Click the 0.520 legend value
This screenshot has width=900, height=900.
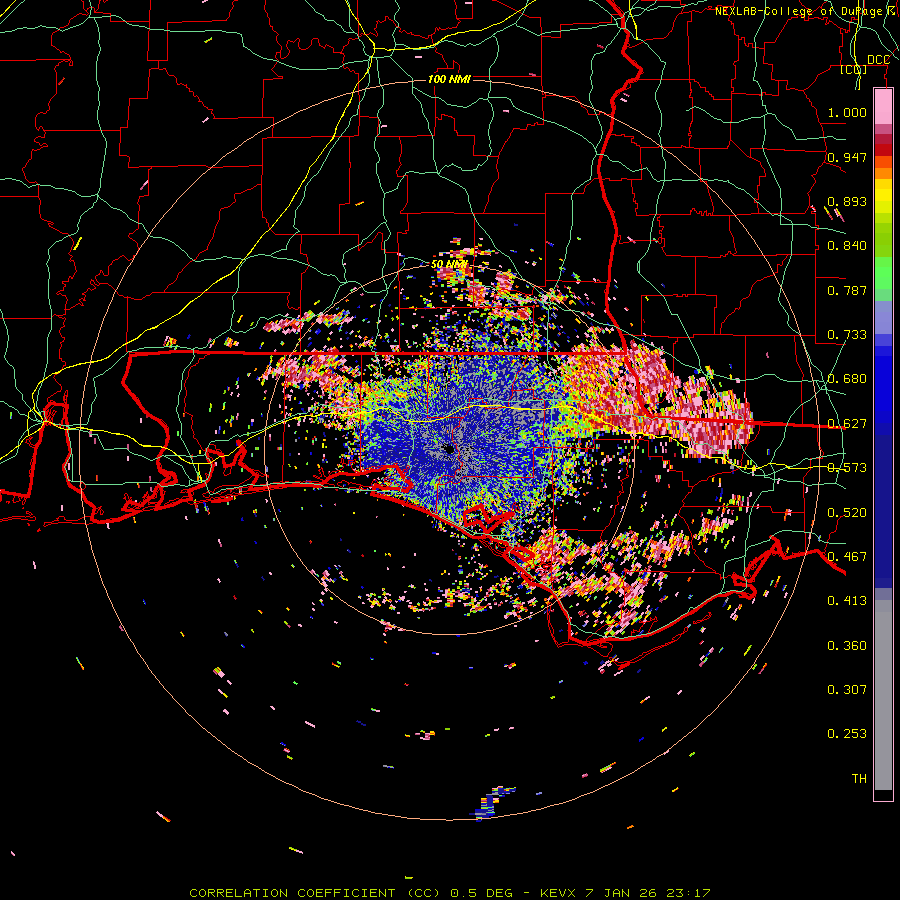coord(847,512)
